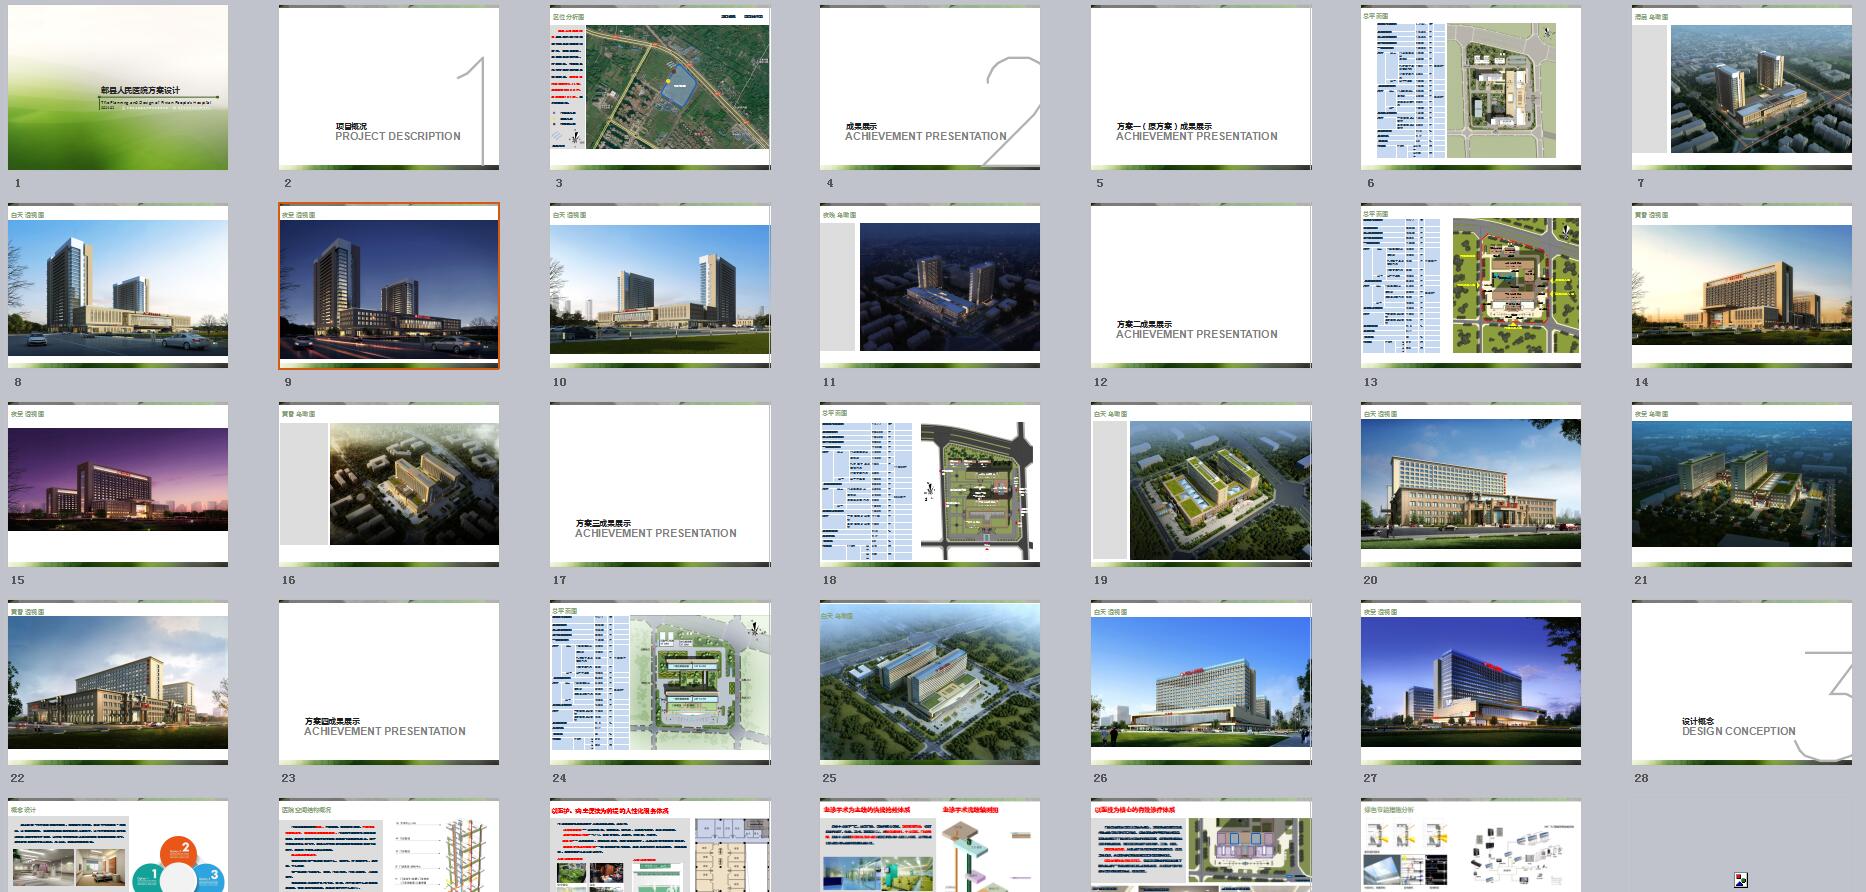Select slide 6 site plan thumbnail
This screenshot has height=892, width=1866.
click(x=1471, y=88)
